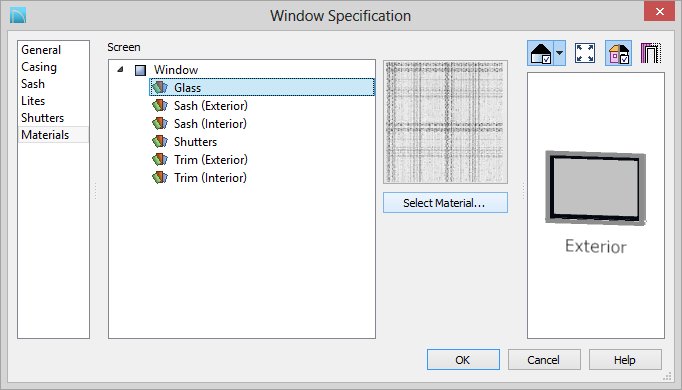The width and height of the screenshot is (682, 390).
Task: Click the Select Material button
Action: click(x=445, y=203)
